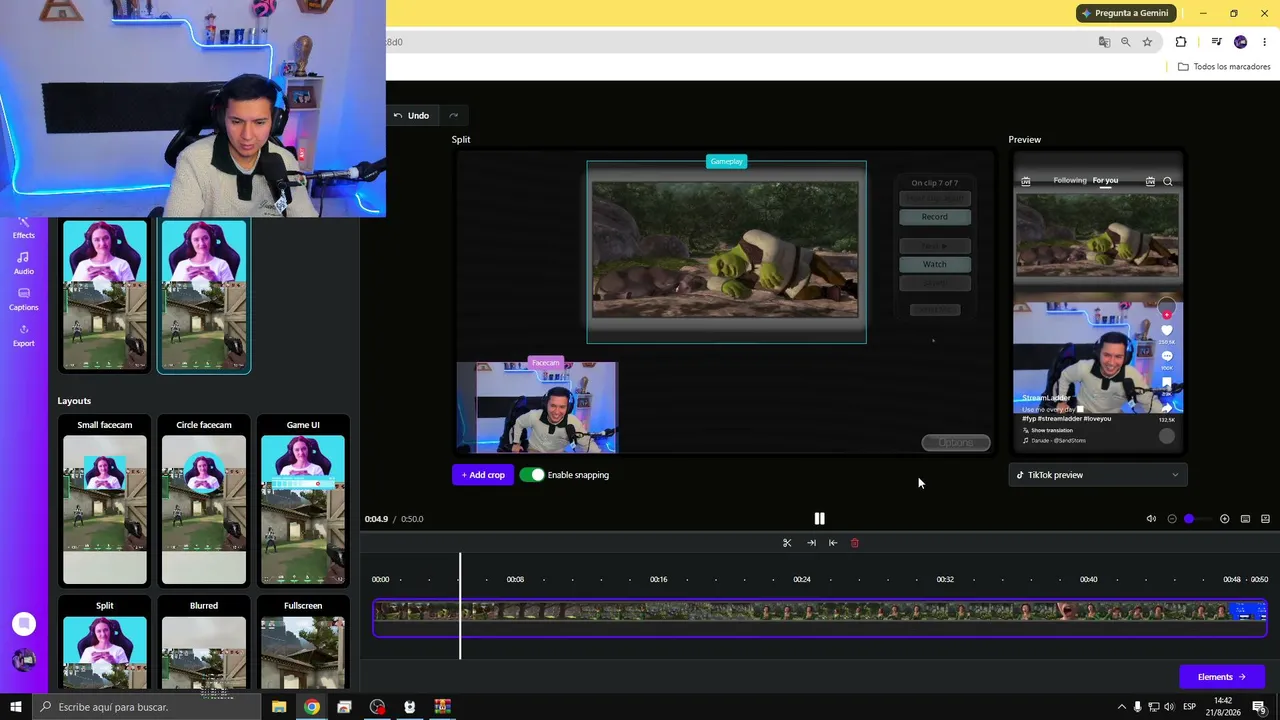This screenshot has width=1280, height=720.
Task: Click the redo arrow next to Undo
Action: coord(453,115)
